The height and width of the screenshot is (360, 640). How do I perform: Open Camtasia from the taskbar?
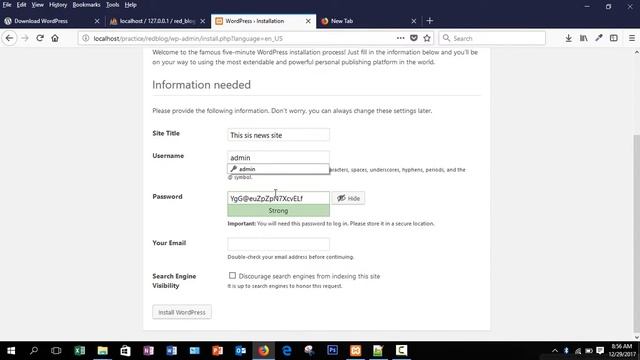point(401,351)
